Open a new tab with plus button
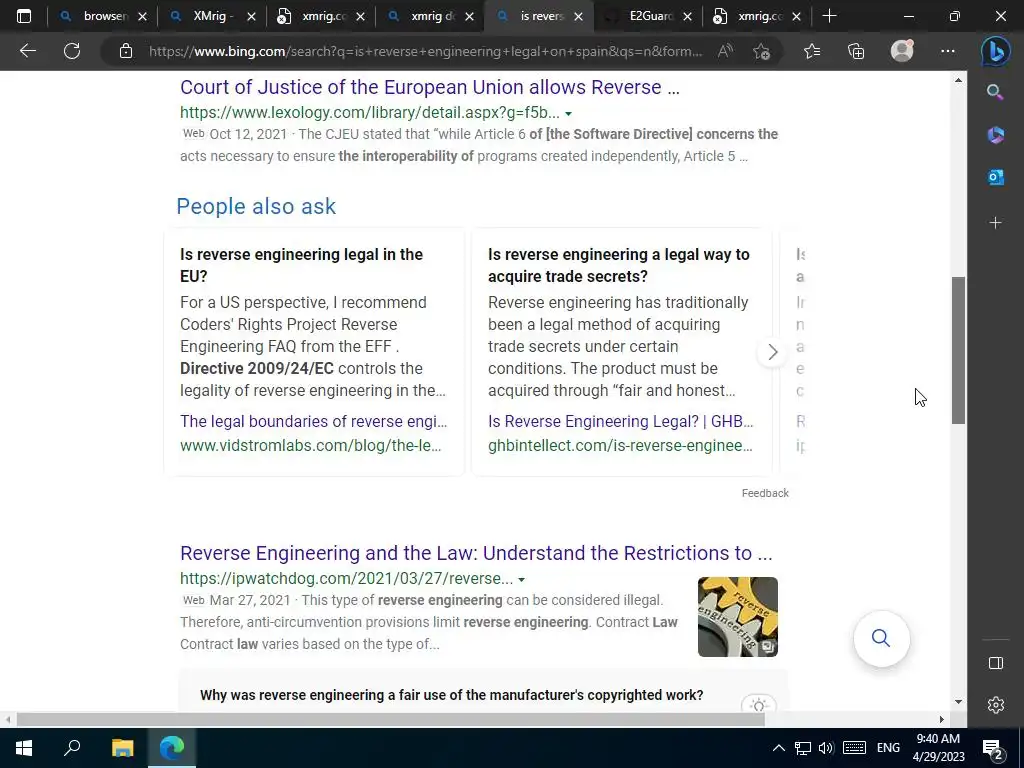The height and width of the screenshot is (768, 1024). [x=829, y=16]
